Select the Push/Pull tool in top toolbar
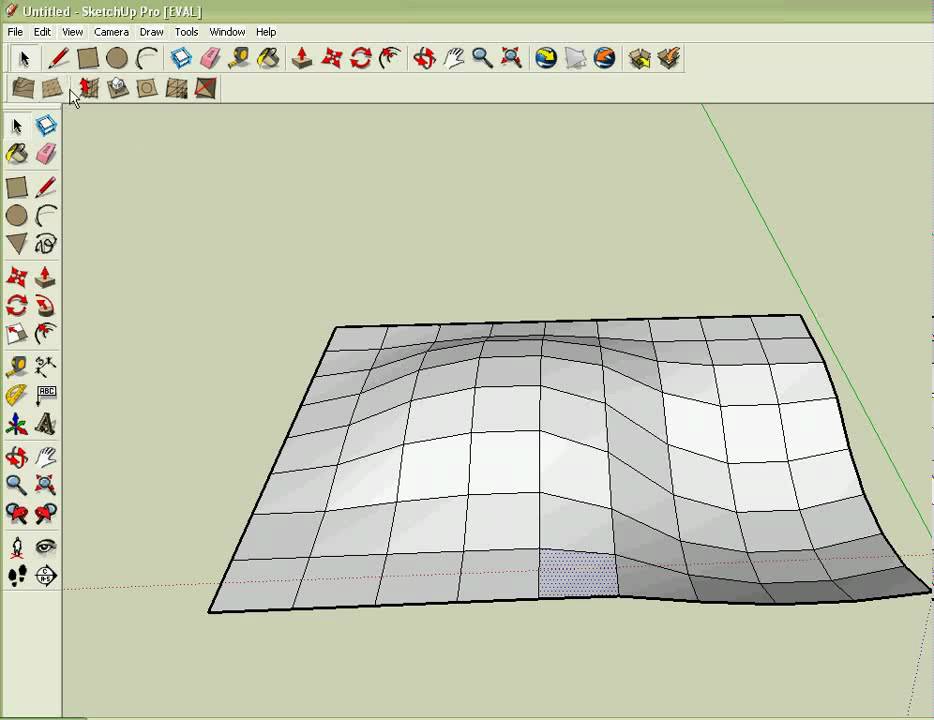 pos(302,58)
